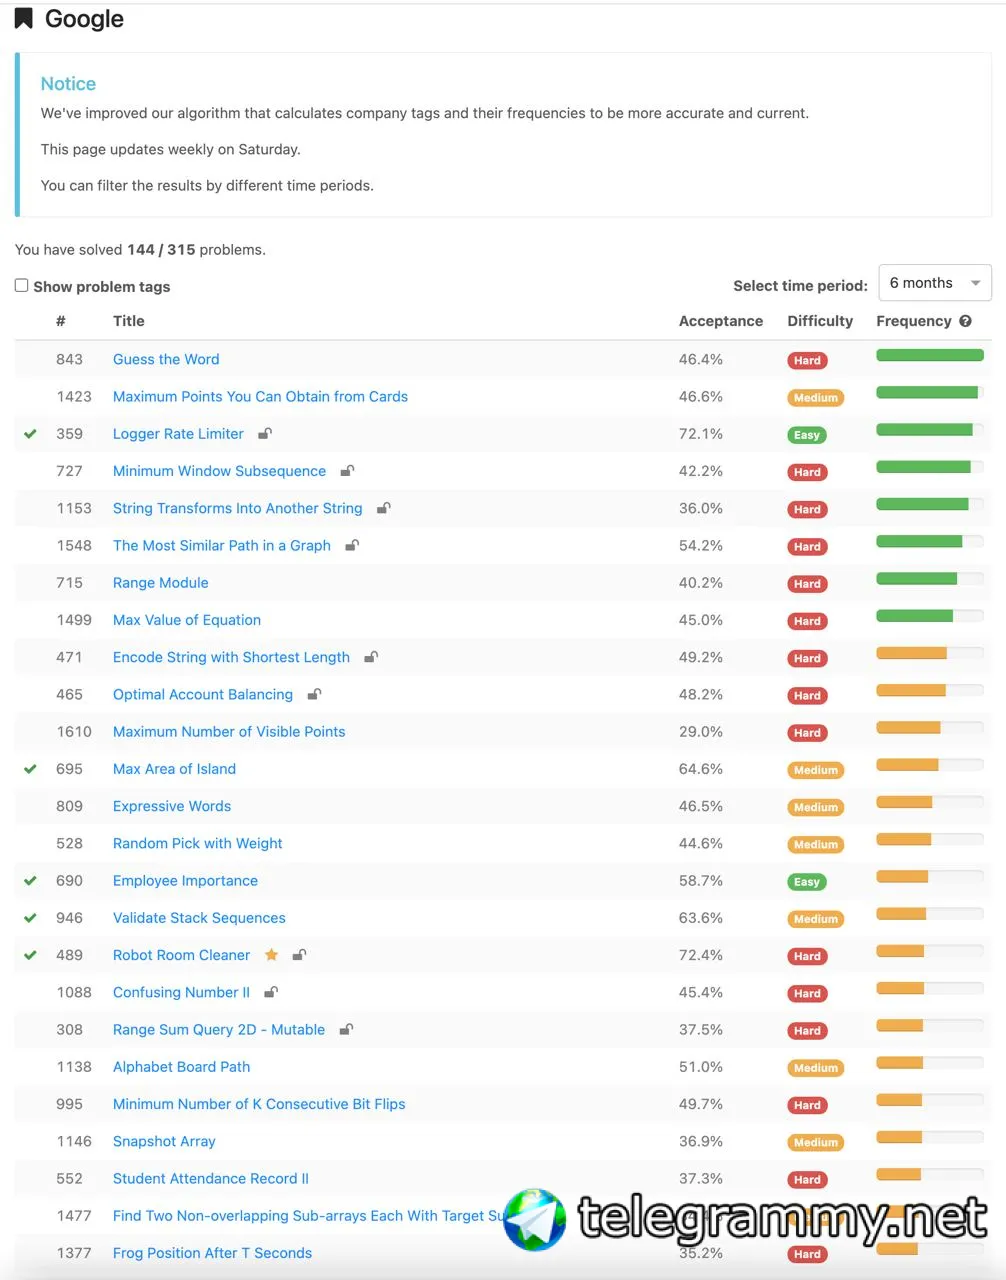
Task: Sort by the Acceptance column header
Action: [721, 321]
